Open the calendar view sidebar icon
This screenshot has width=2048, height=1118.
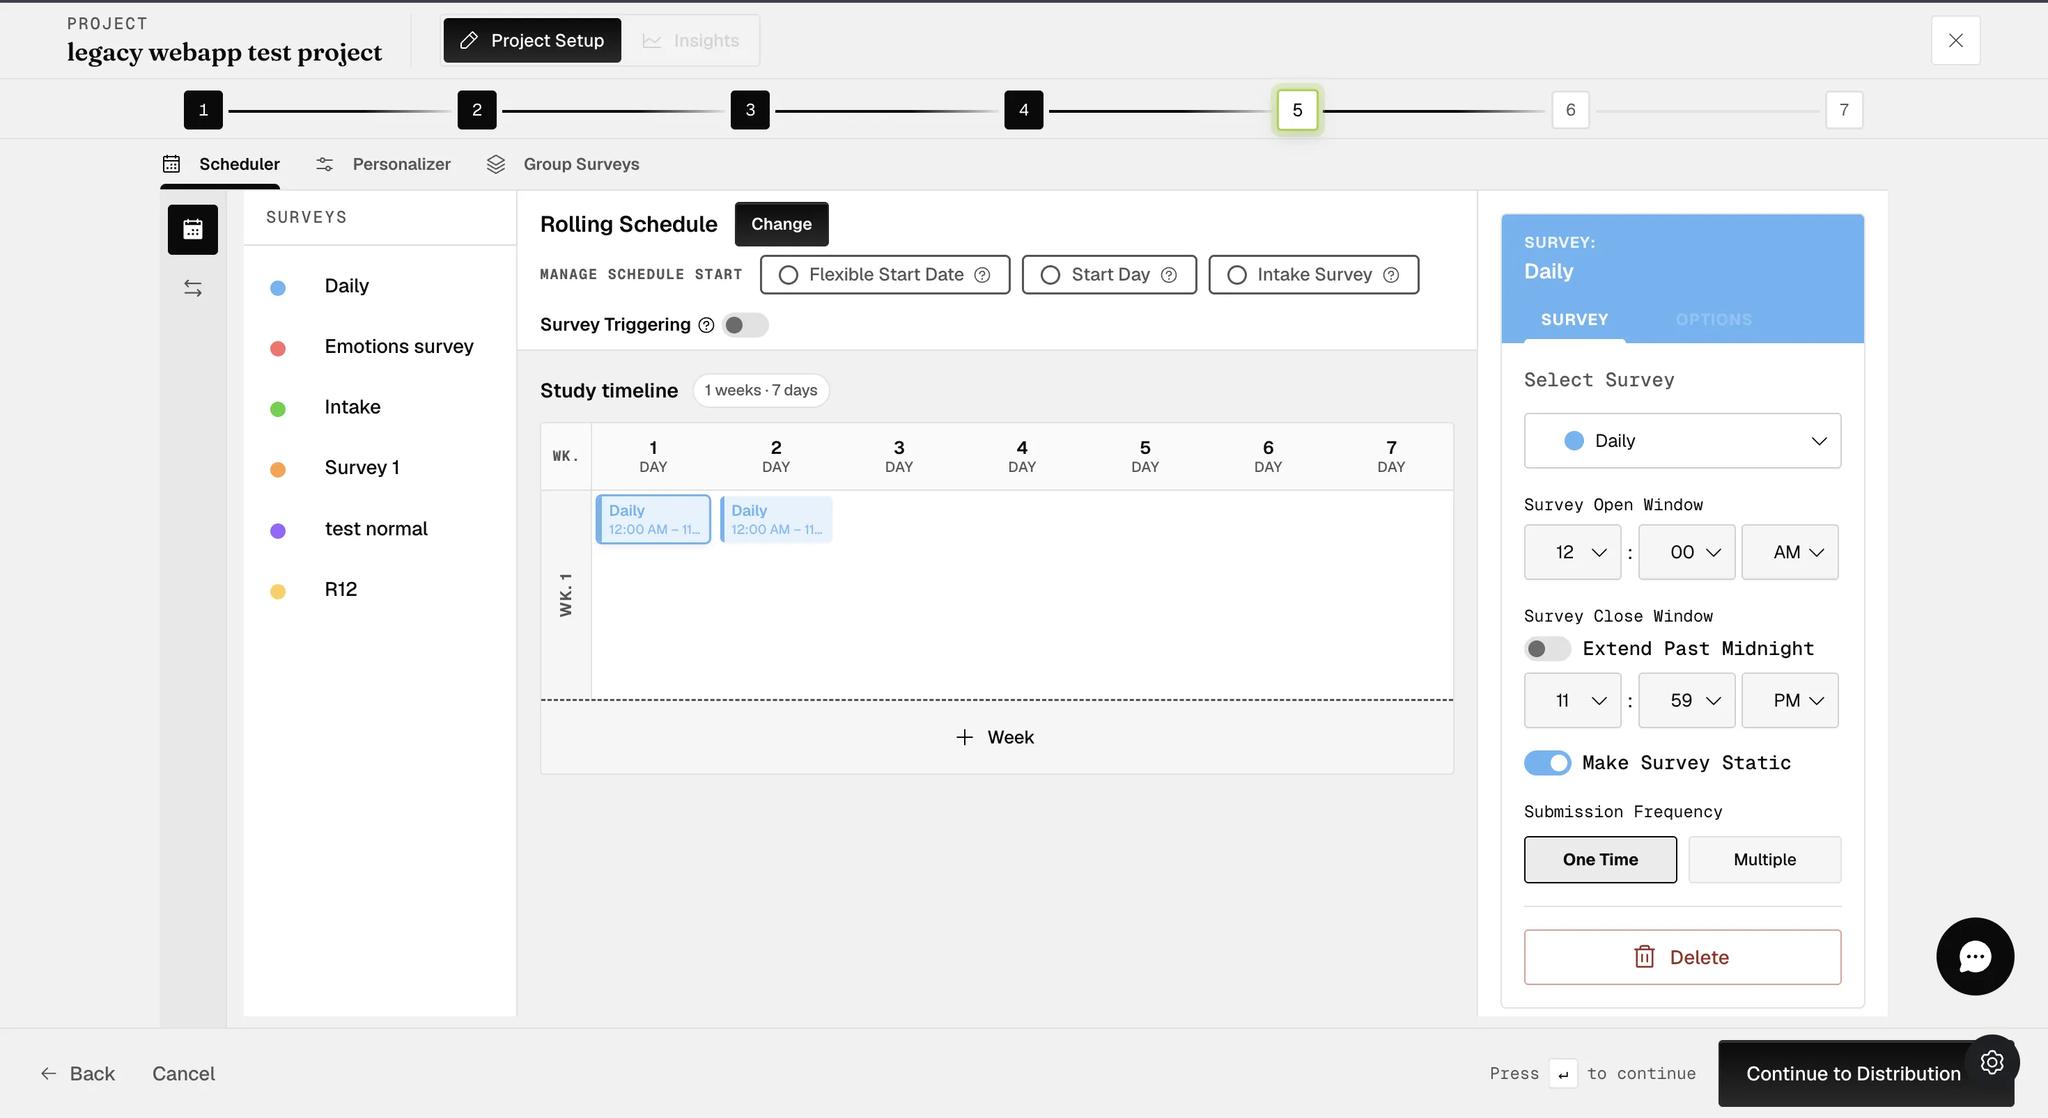[193, 229]
